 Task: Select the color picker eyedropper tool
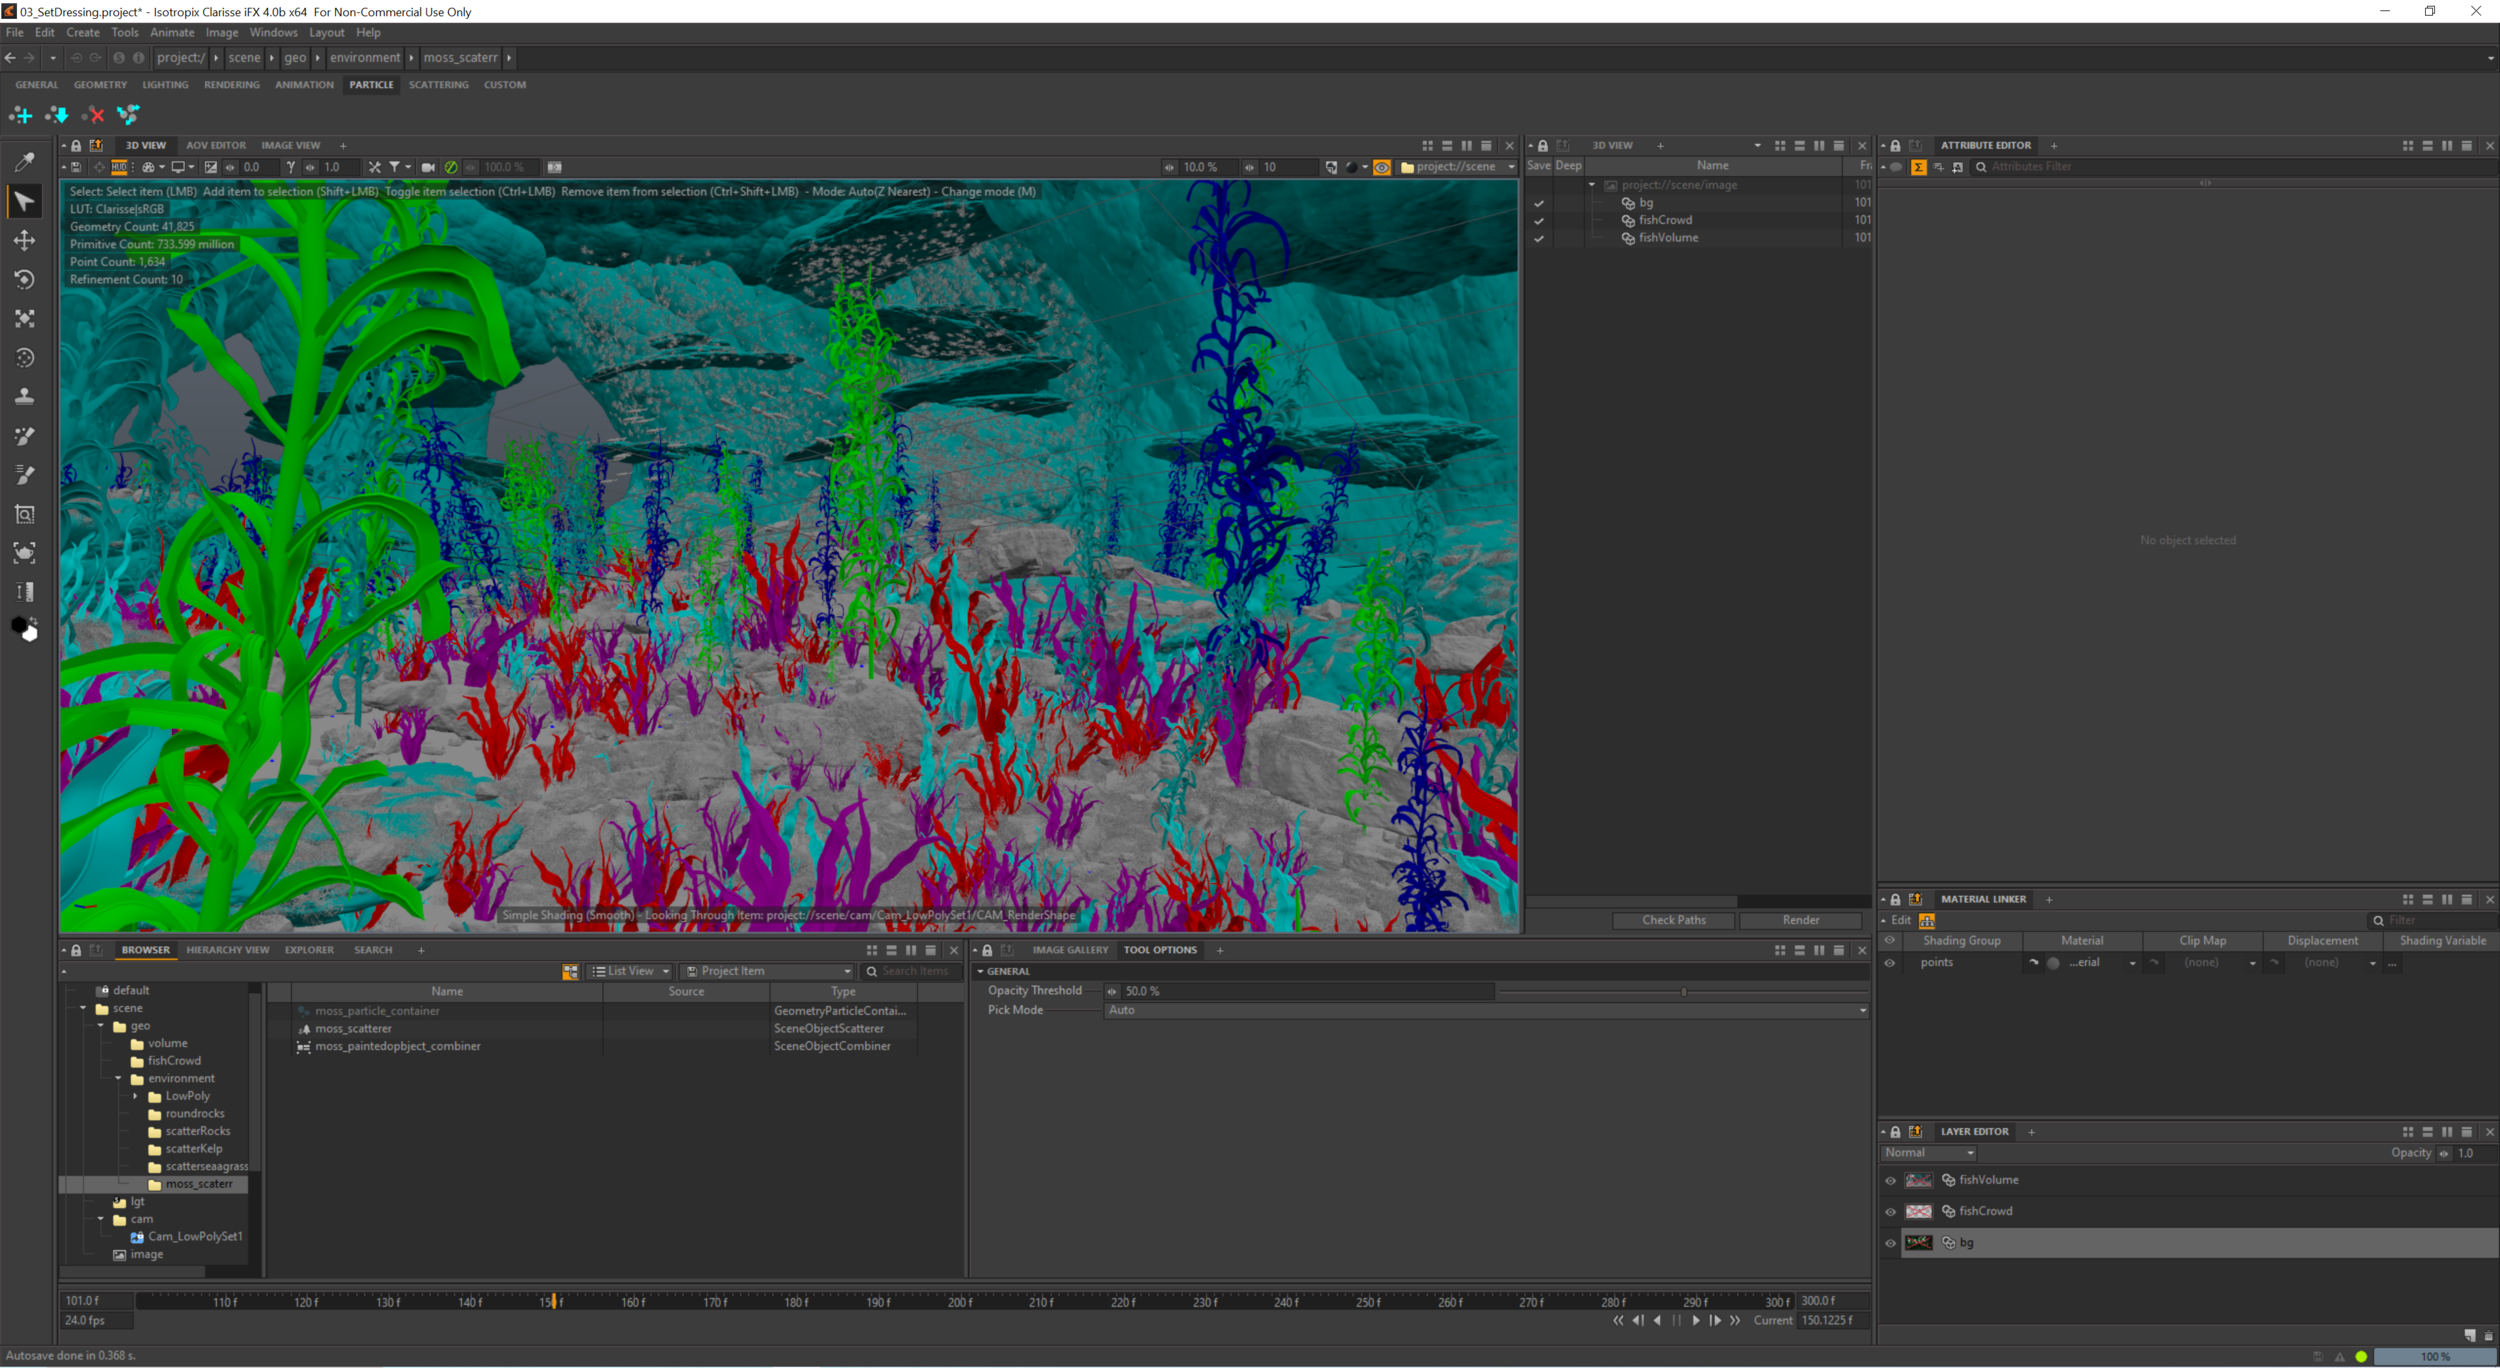pyautogui.click(x=24, y=160)
